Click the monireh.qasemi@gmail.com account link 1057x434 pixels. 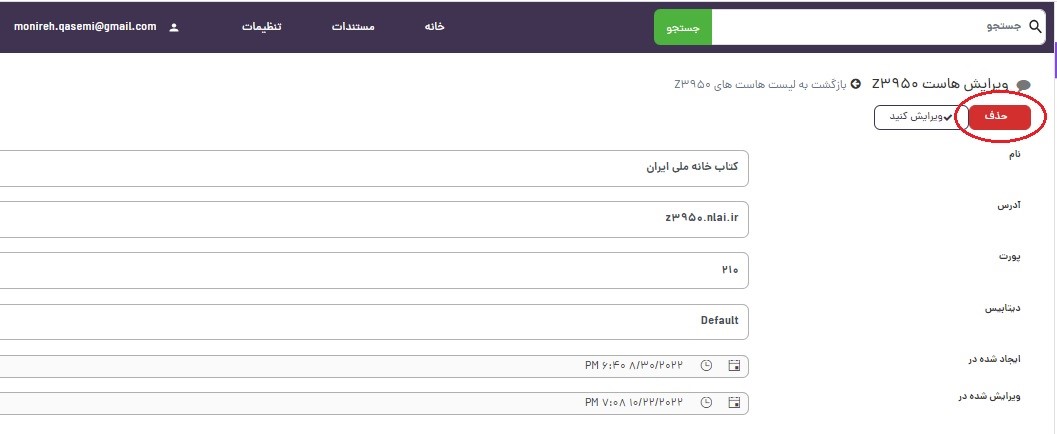pyautogui.click(x=85, y=27)
